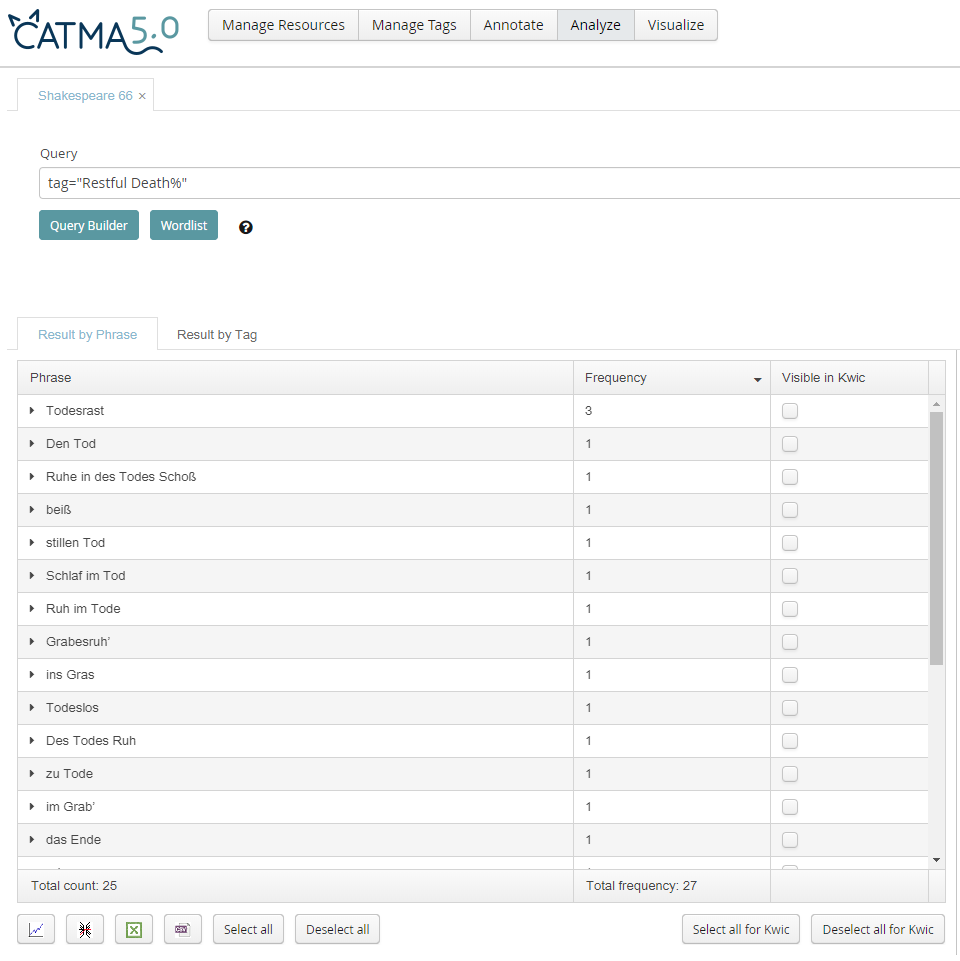The height and width of the screenshot is (961, 960).
Task: Export results with the CSV icon
Action: [x=182, y=929]
